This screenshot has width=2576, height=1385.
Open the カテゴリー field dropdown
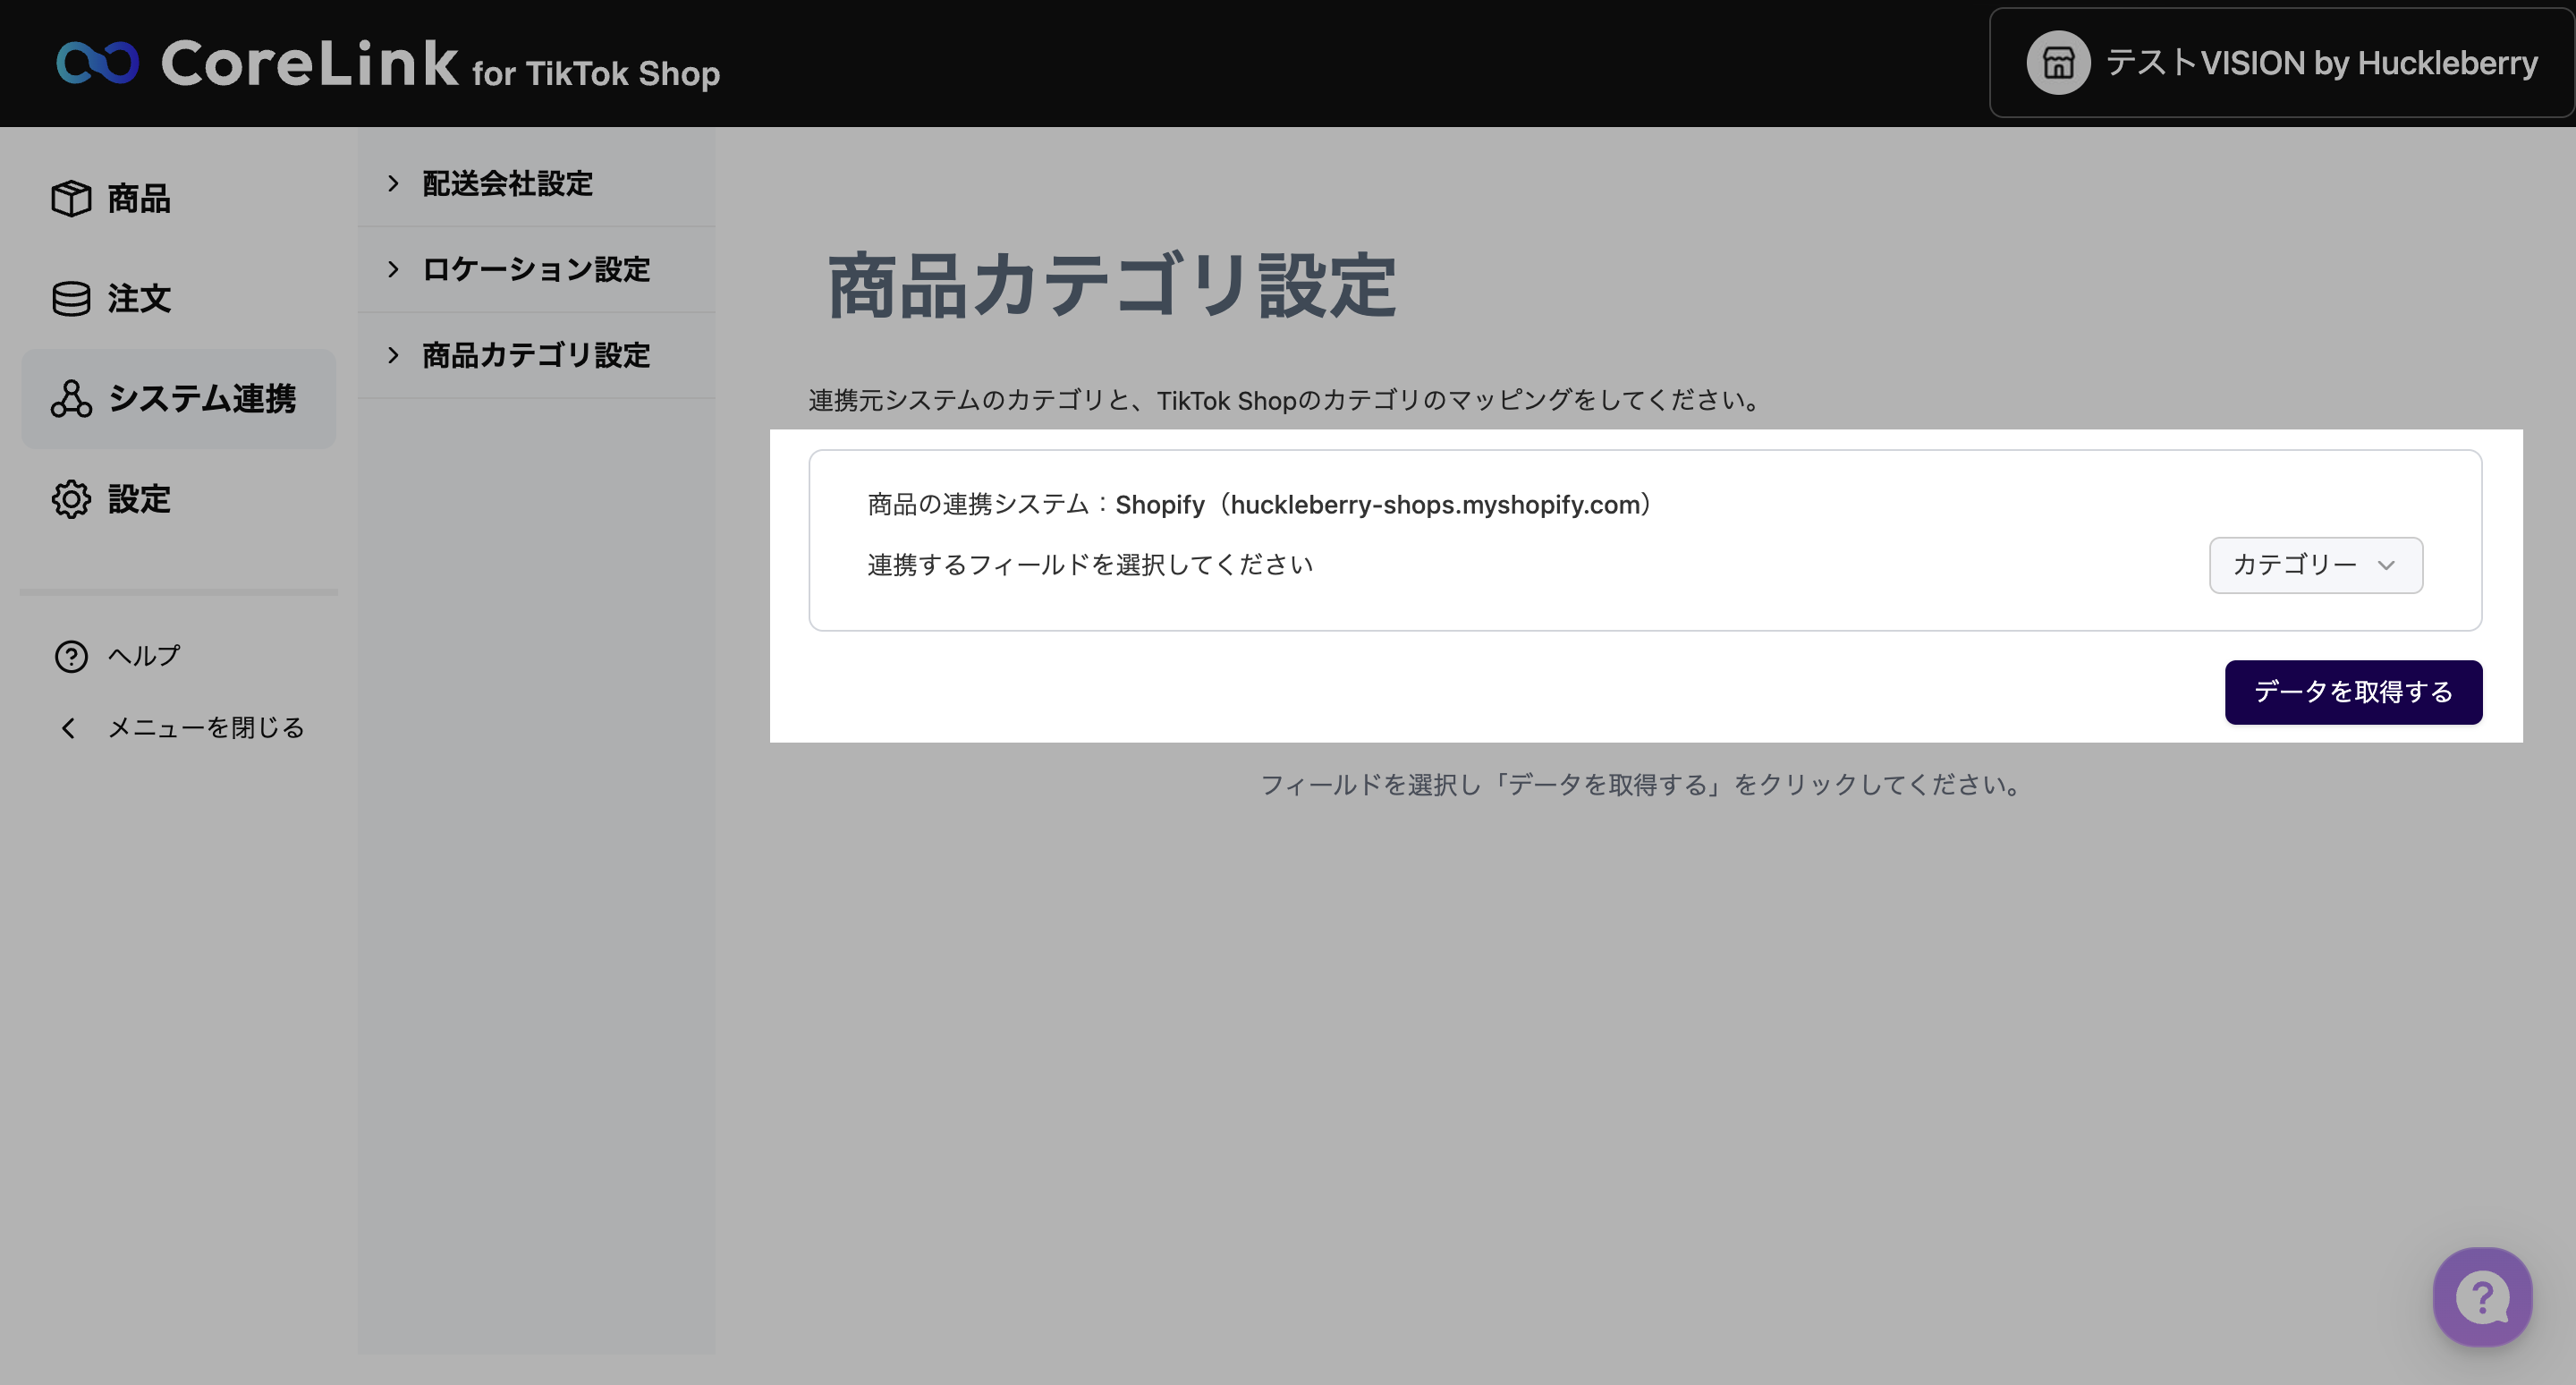2314,565
